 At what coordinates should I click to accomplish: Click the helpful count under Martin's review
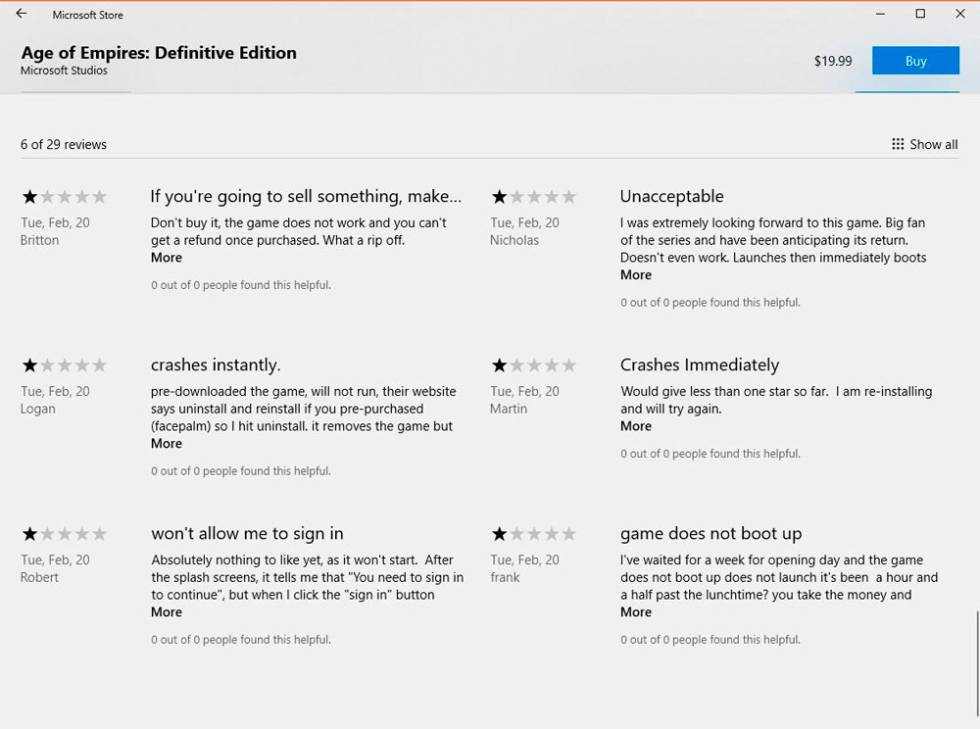click(x=710, y=453)
